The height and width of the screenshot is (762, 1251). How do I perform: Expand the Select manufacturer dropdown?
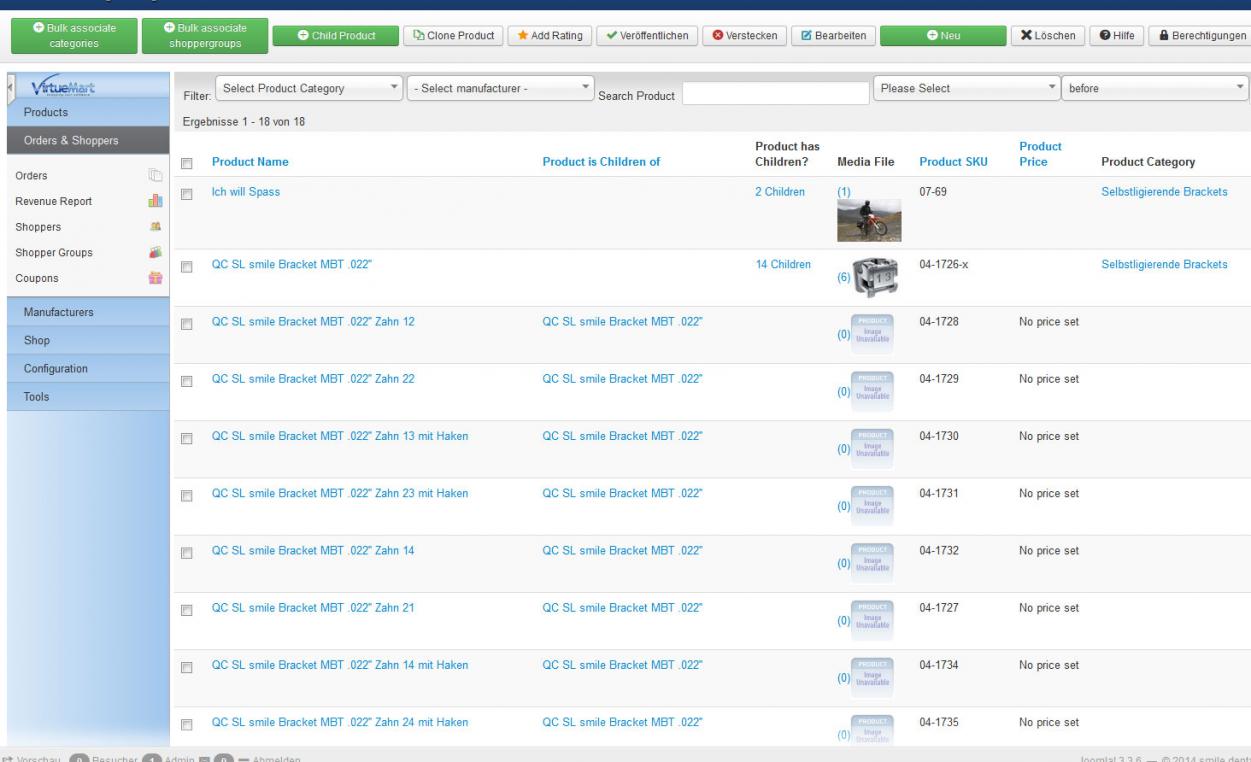pyautogui.click(x=500, y=89)
